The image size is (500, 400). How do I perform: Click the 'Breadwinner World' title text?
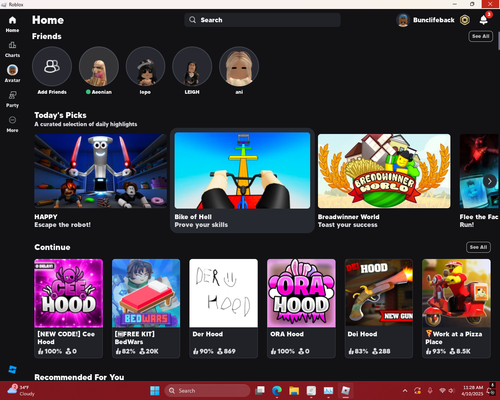[x=348, y=217]
